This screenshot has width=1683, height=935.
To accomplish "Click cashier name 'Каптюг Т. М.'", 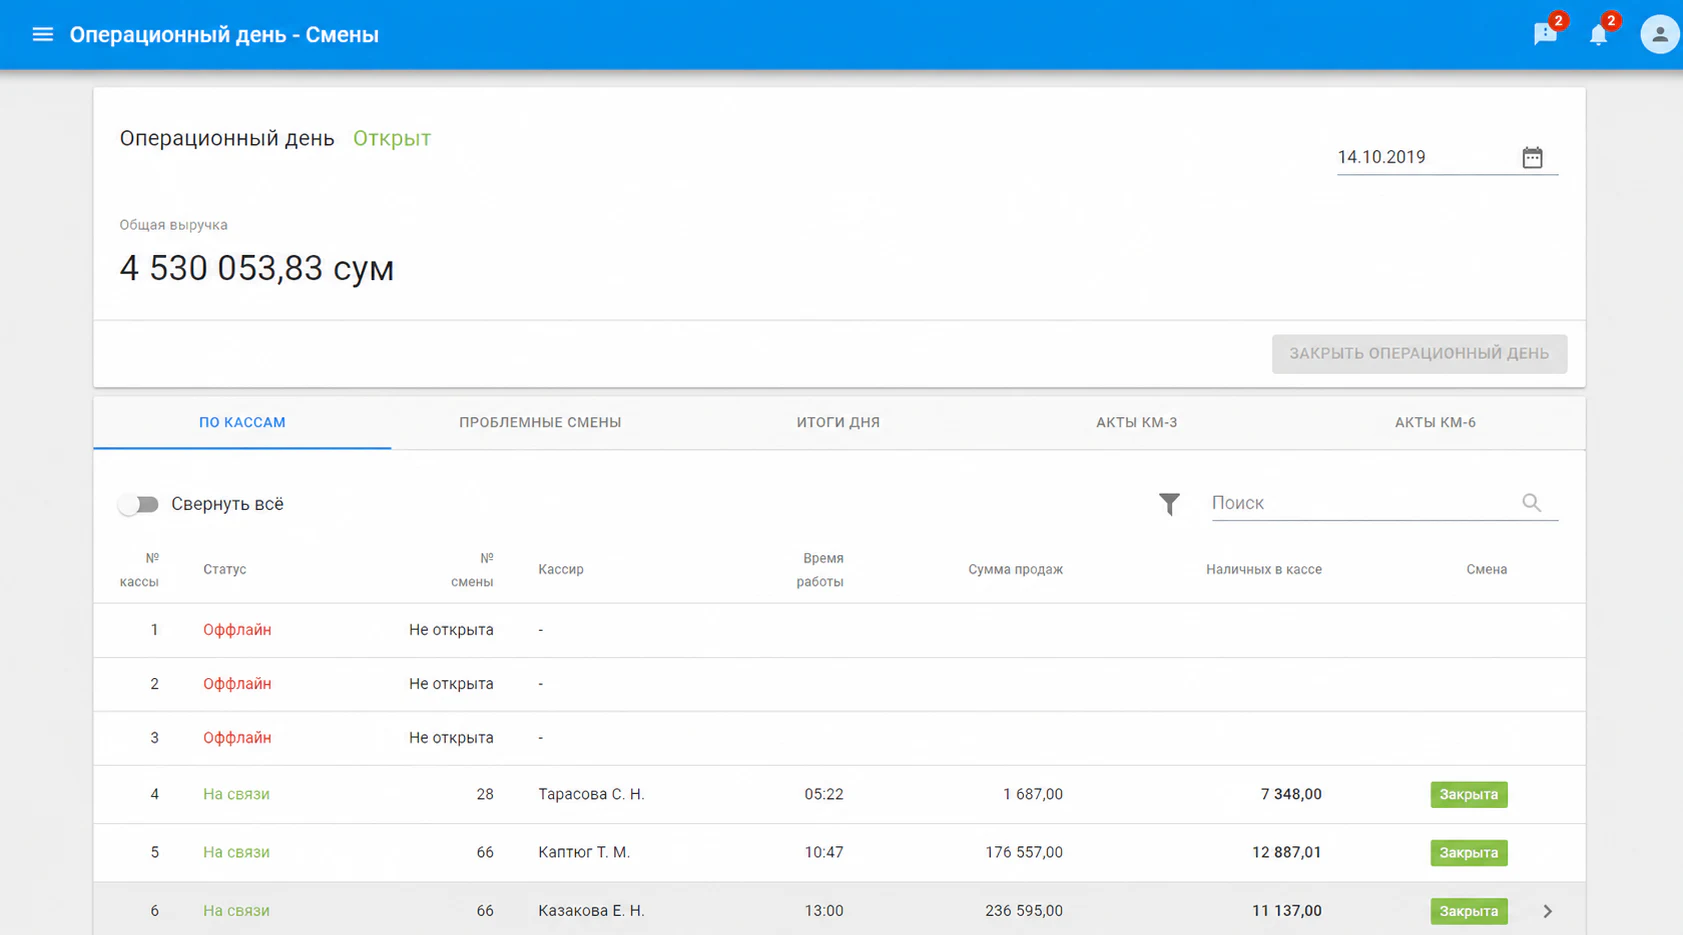I will [584, 852].
